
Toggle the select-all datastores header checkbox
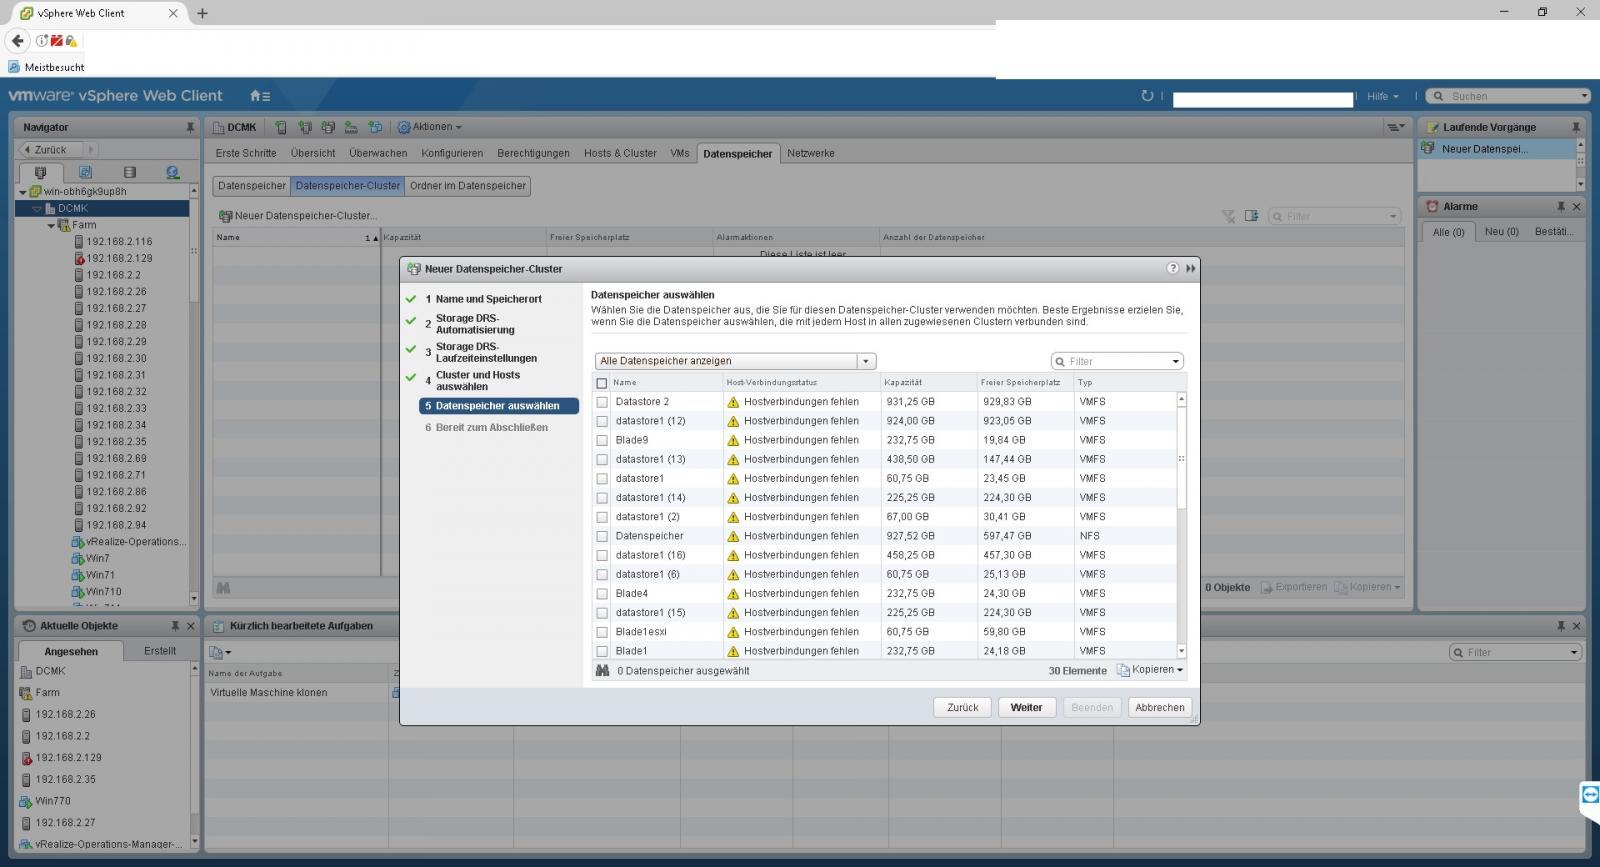[x=601, y=383]
